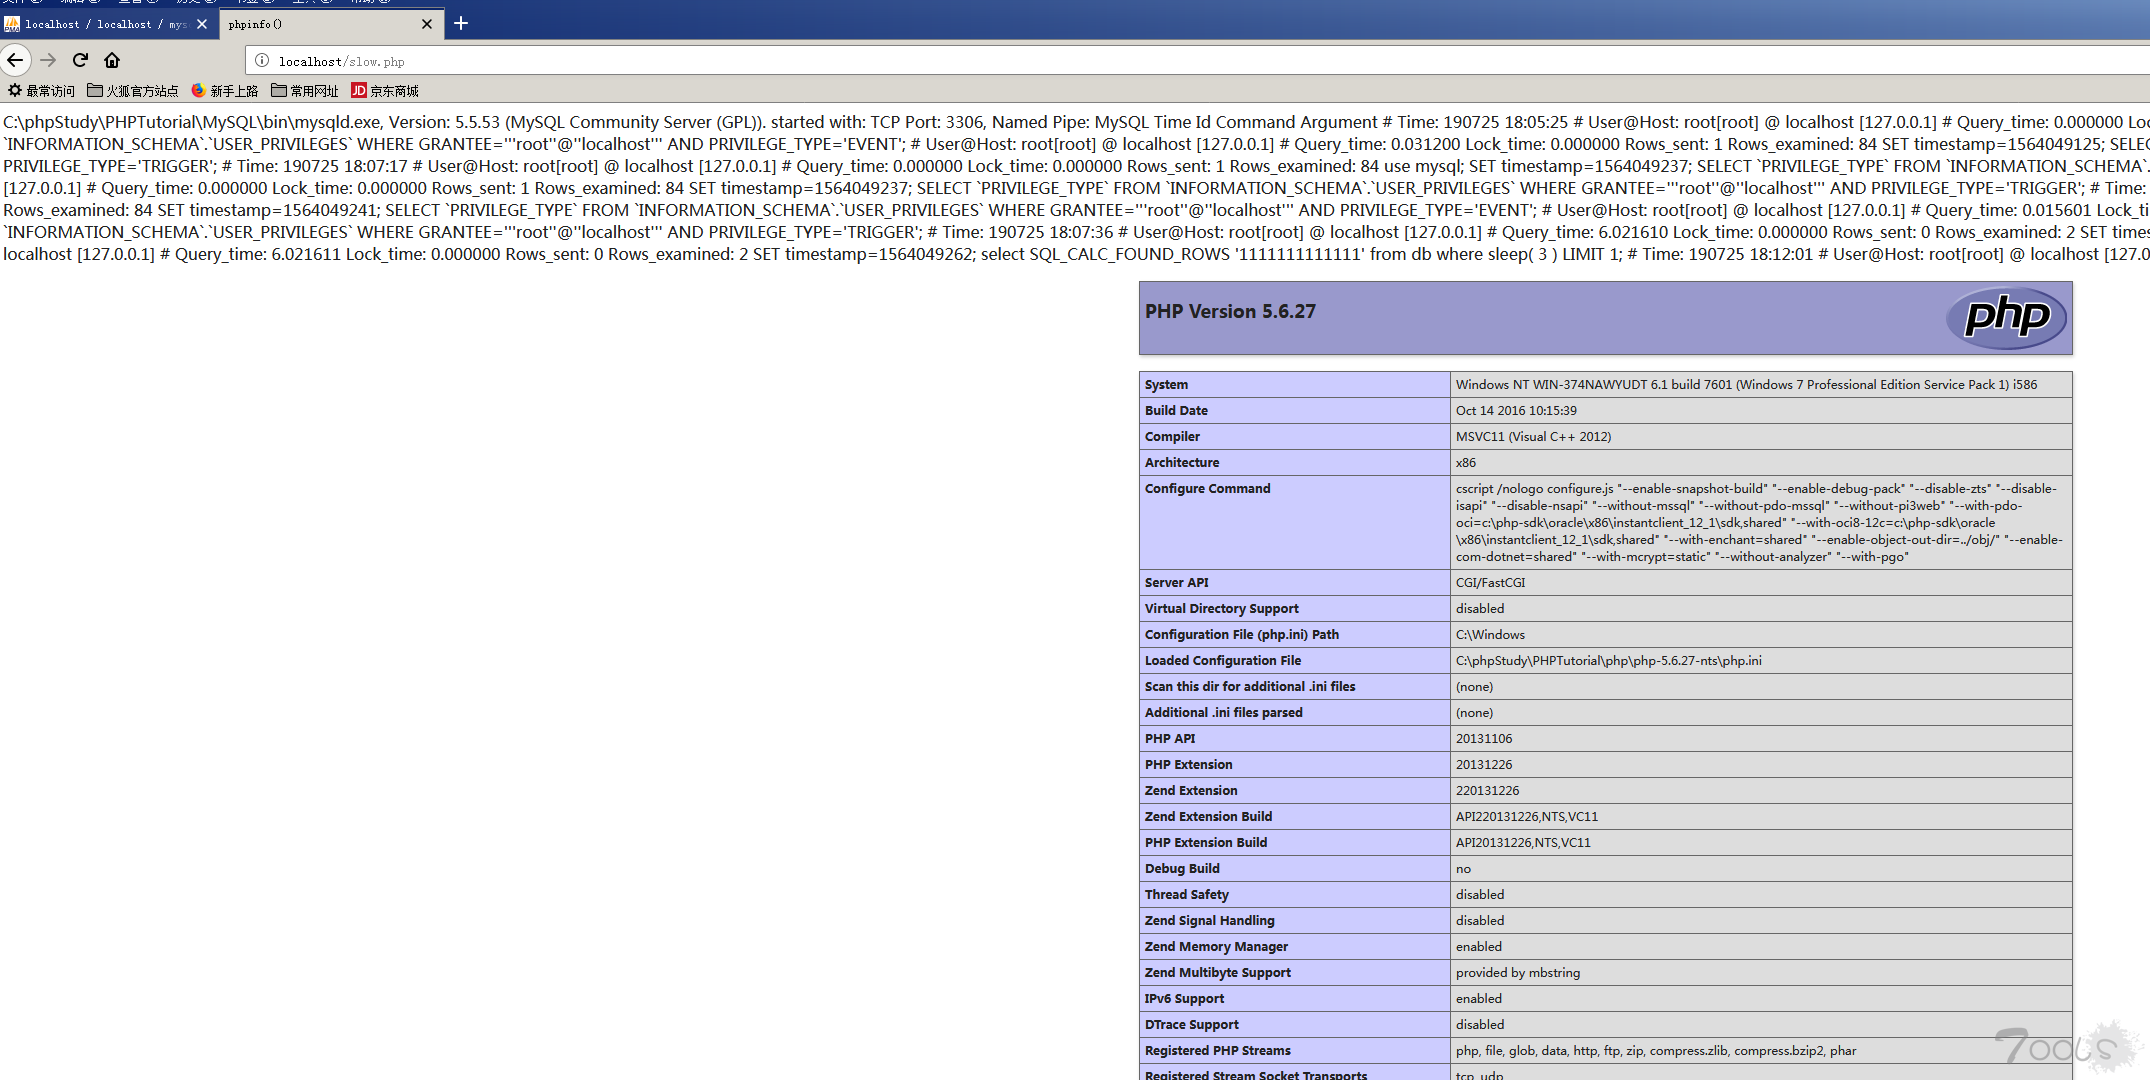Select the System row label
The image size is (2150, 1080).
point(1166,385)
